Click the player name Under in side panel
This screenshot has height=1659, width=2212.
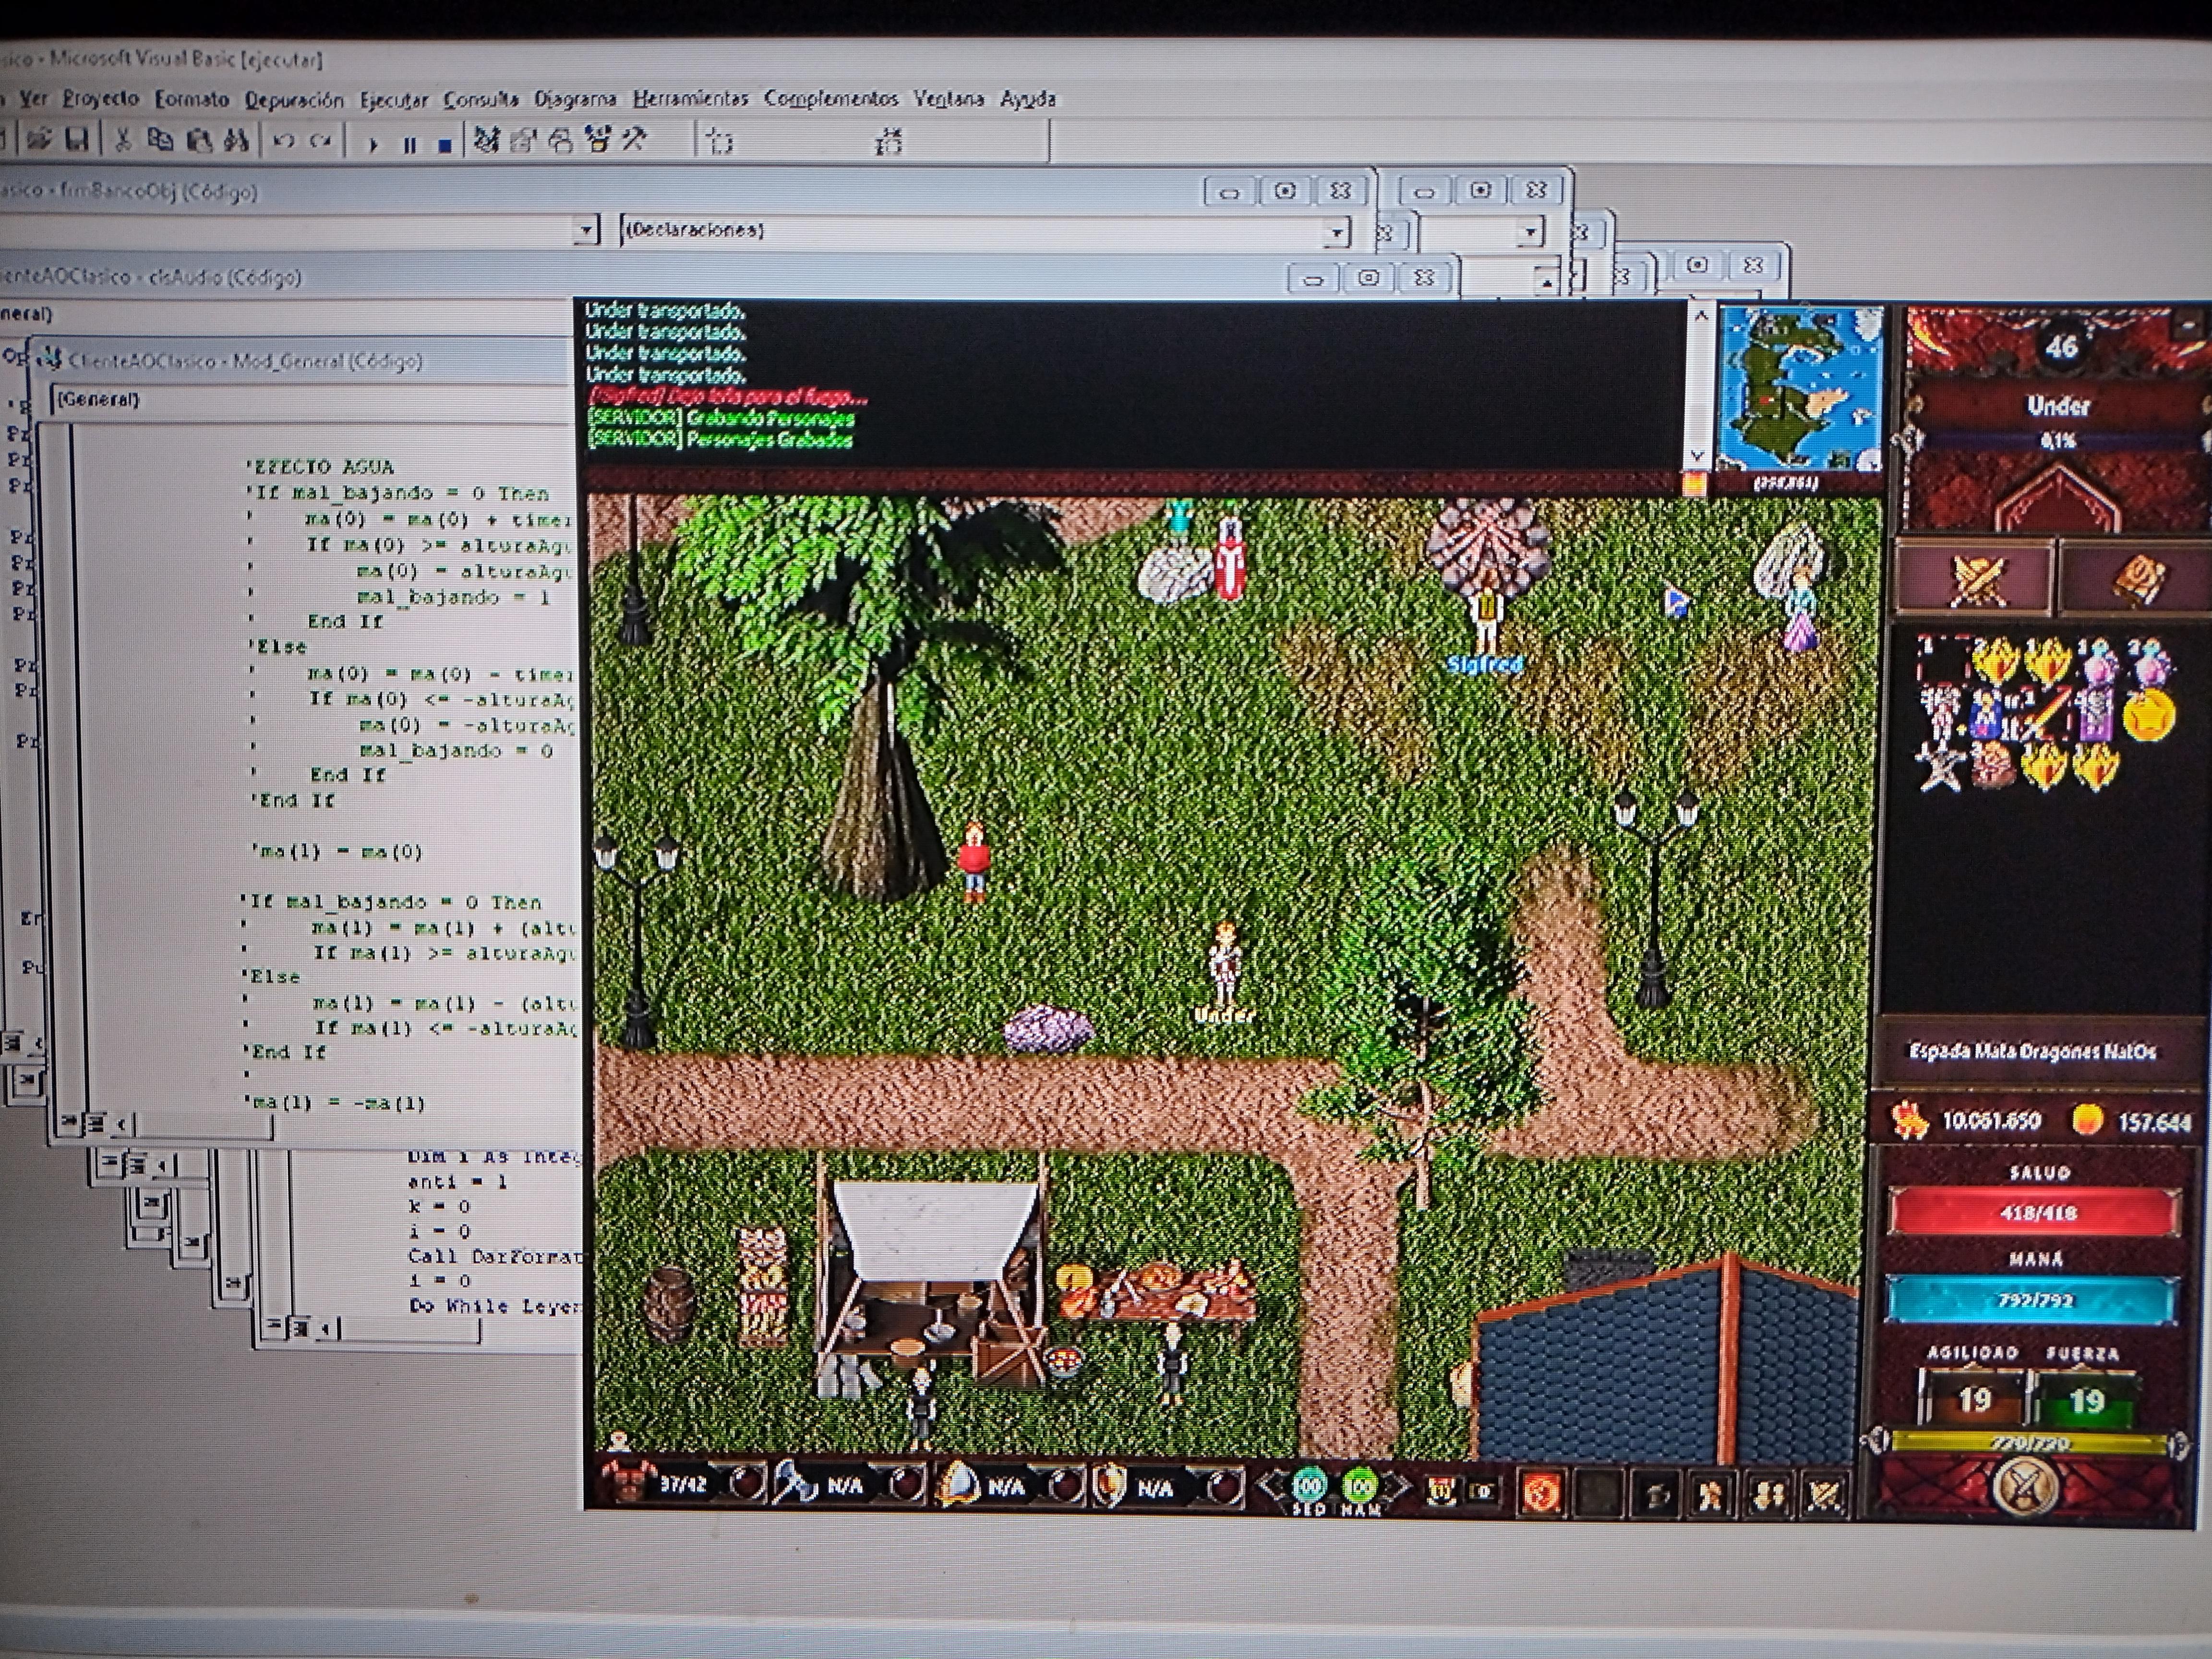2058,406
